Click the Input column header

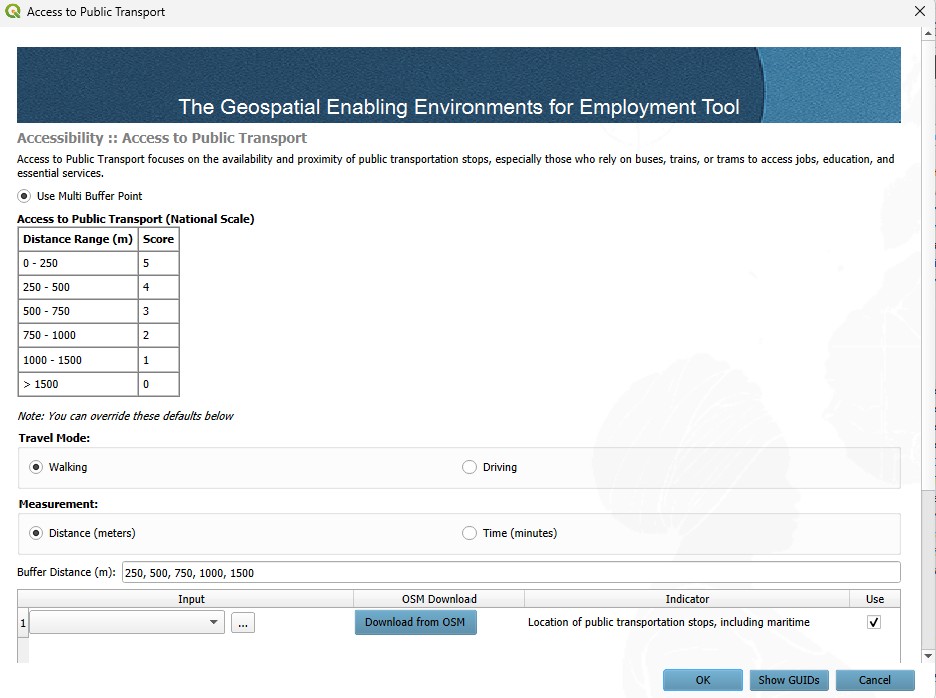click(191, 599)
